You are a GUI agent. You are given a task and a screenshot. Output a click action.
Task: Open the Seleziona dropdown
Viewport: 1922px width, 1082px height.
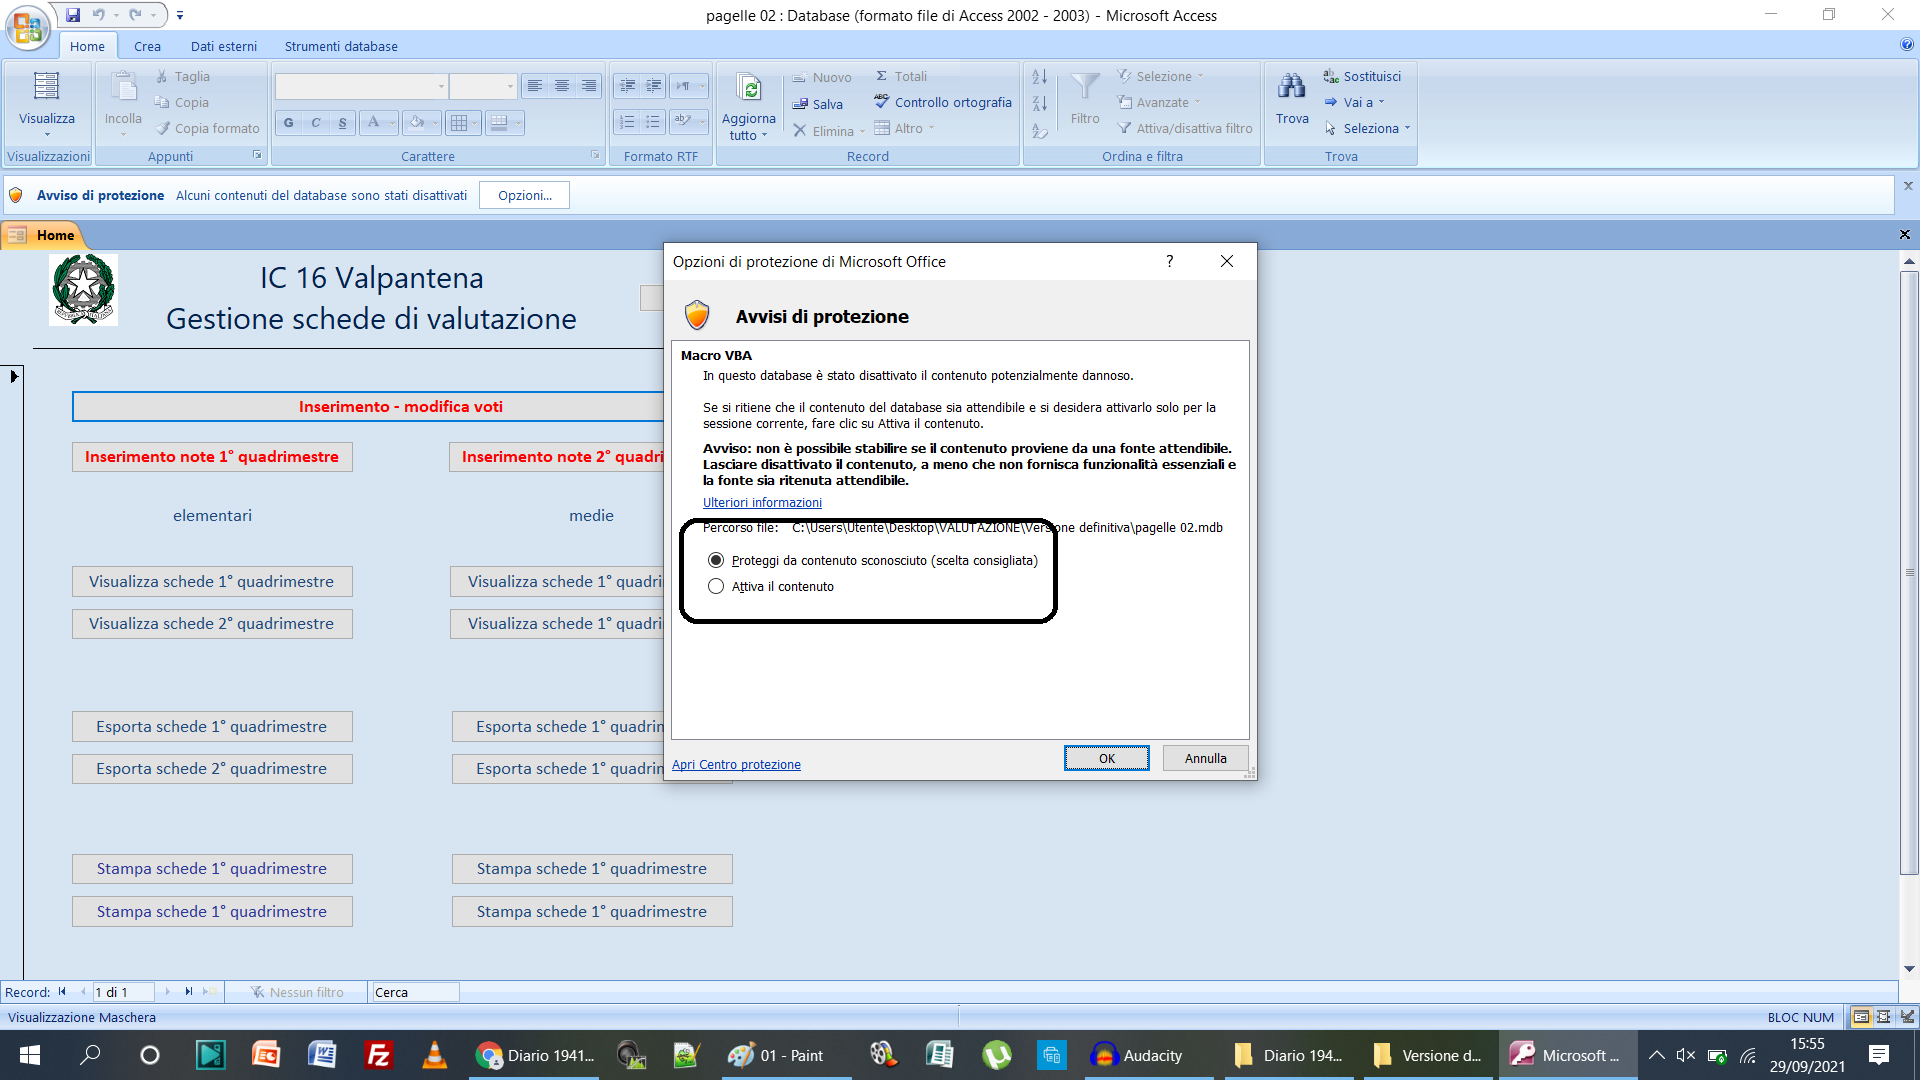point(1367,128)
